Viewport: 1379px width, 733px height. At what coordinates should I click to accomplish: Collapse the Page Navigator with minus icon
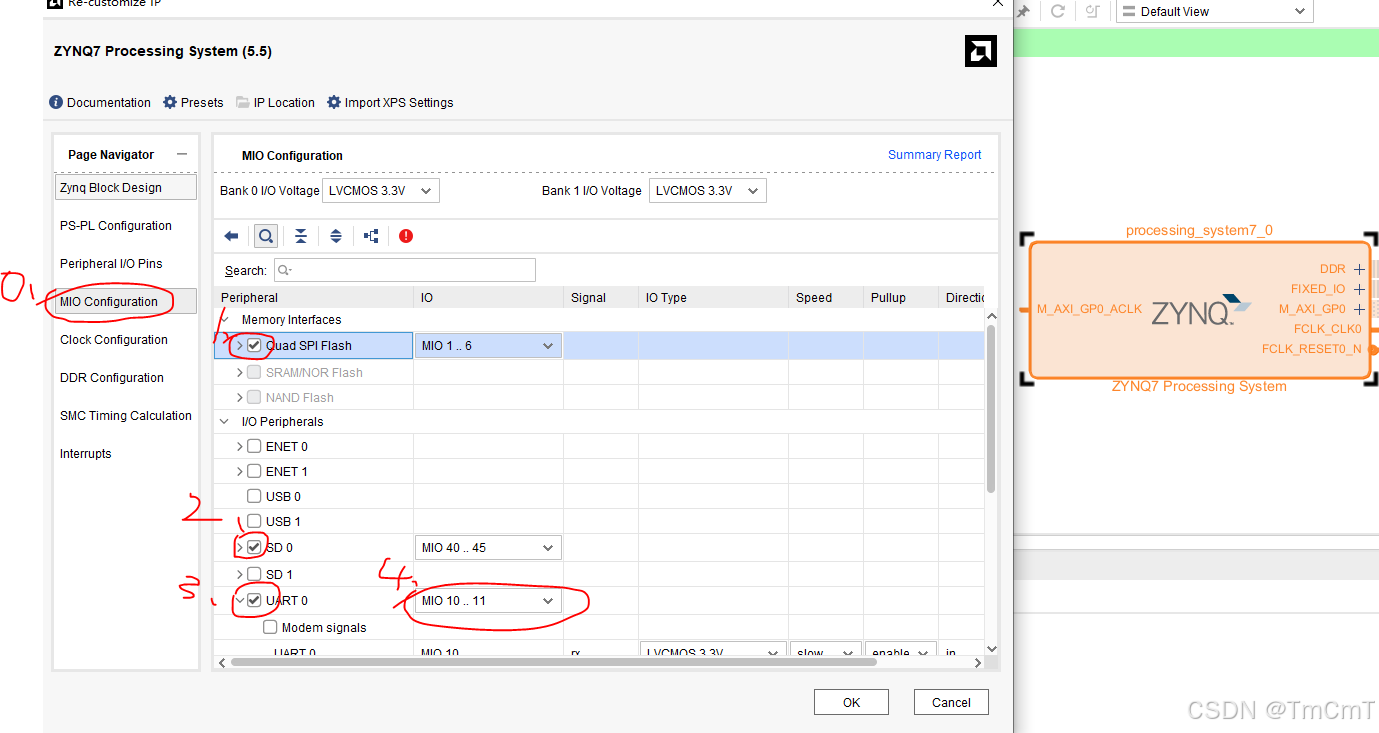[181, 154]
